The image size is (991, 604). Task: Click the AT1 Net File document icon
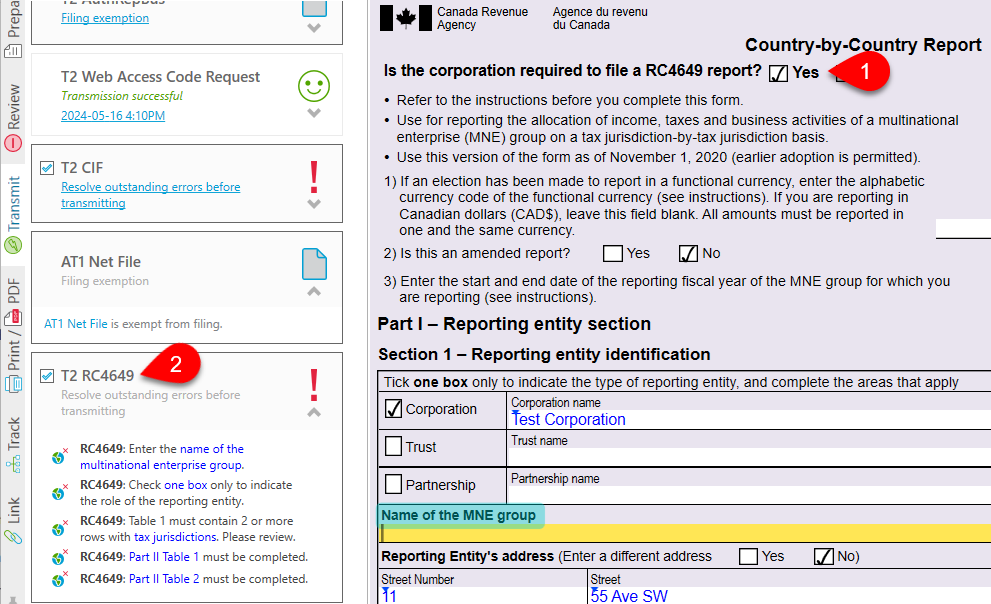coord(314,264)
